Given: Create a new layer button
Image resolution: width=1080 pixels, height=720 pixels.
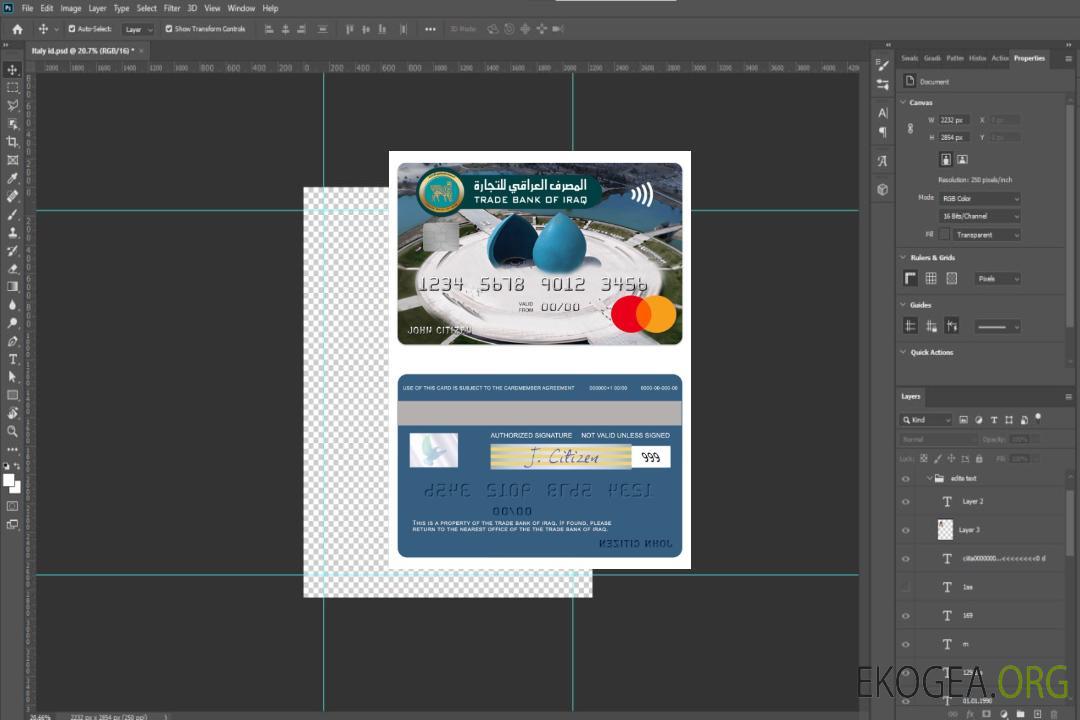Looking at the screenshot, I should point(1038,714).
